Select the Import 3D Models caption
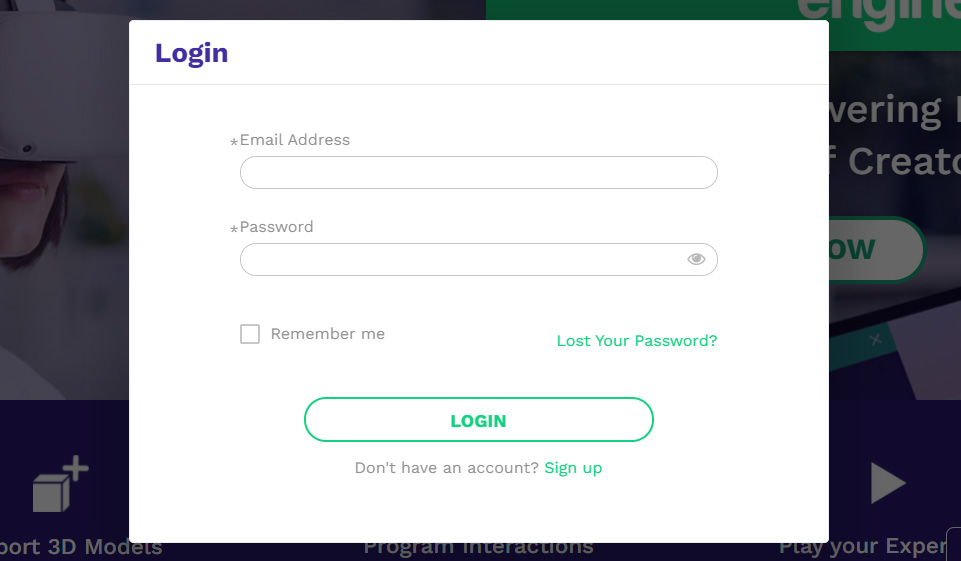This screenshot has height=561, width=961. tap(82, 548)
